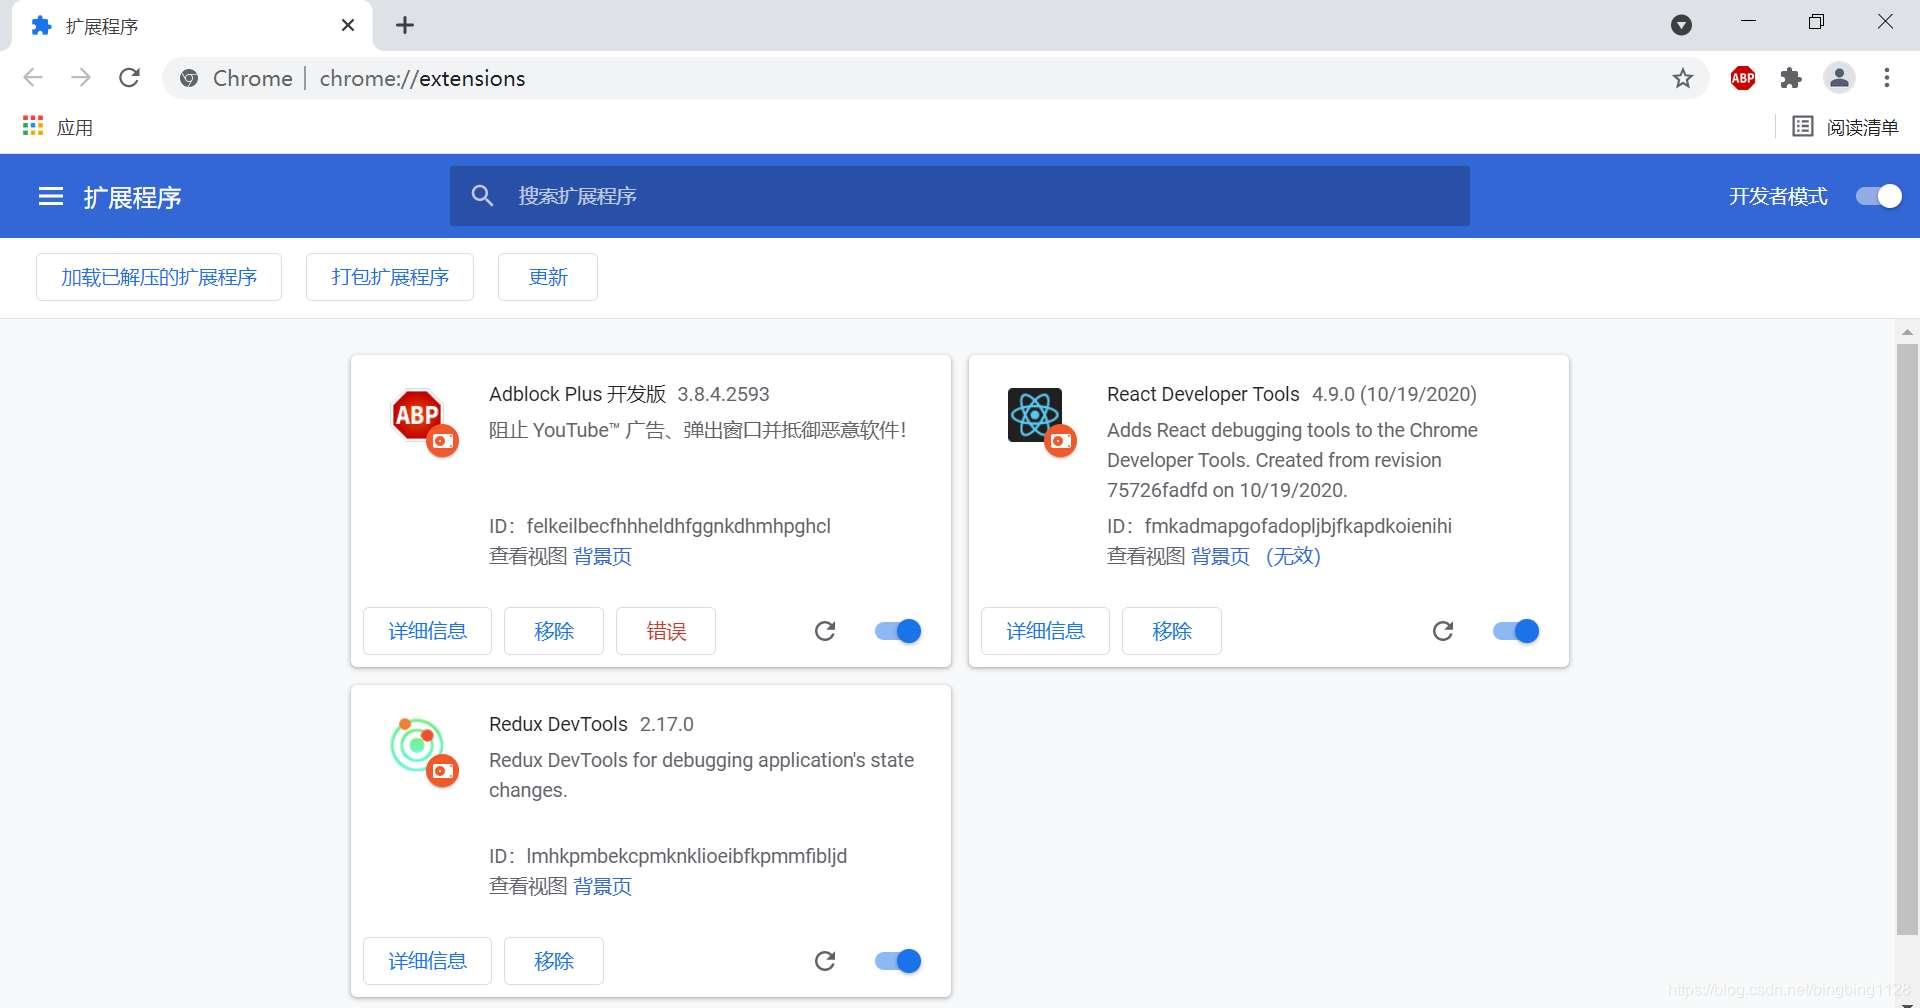Click the site info icon in address bar
The width and height of the screenshot is (1920, 1008).
pos(189,78)
